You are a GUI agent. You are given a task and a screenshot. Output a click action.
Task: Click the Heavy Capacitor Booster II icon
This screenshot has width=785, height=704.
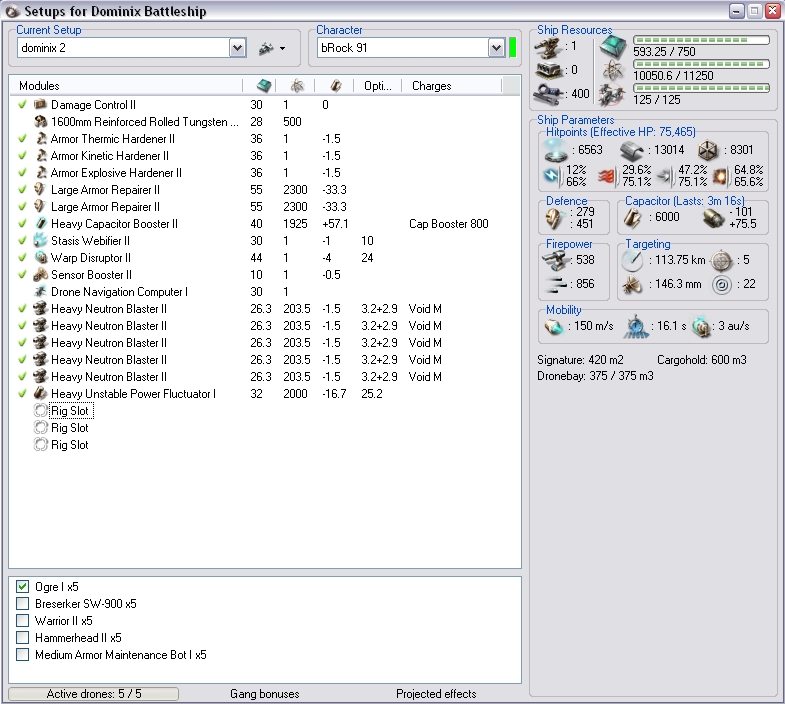coord(41,224)
